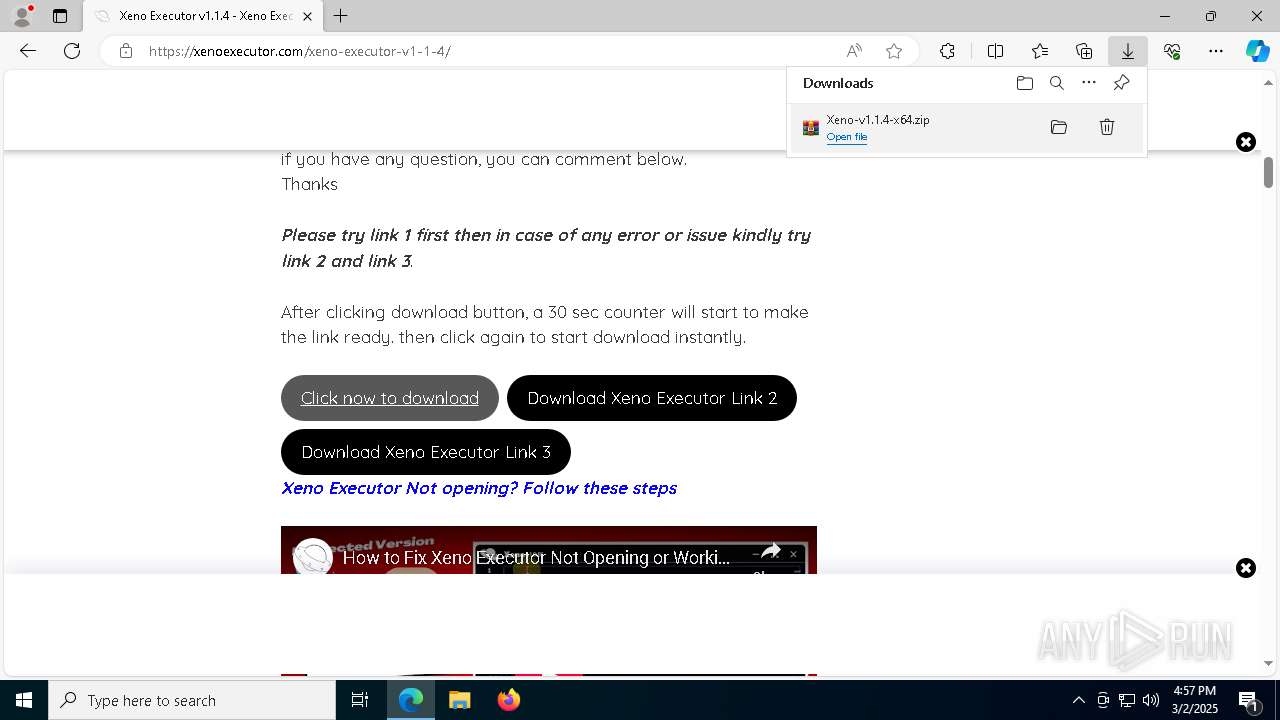The width and height of the screenshot is (1280, 720).
Task: Go back to the previous page
Action: 28,51
